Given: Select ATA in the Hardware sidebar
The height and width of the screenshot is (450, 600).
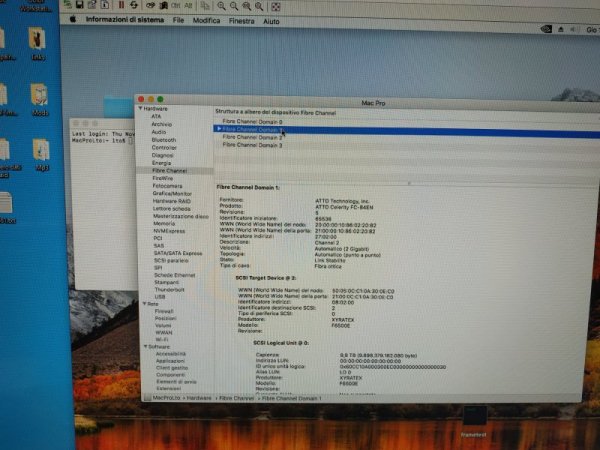Looking at the screenshot, I should click(156, 116).
